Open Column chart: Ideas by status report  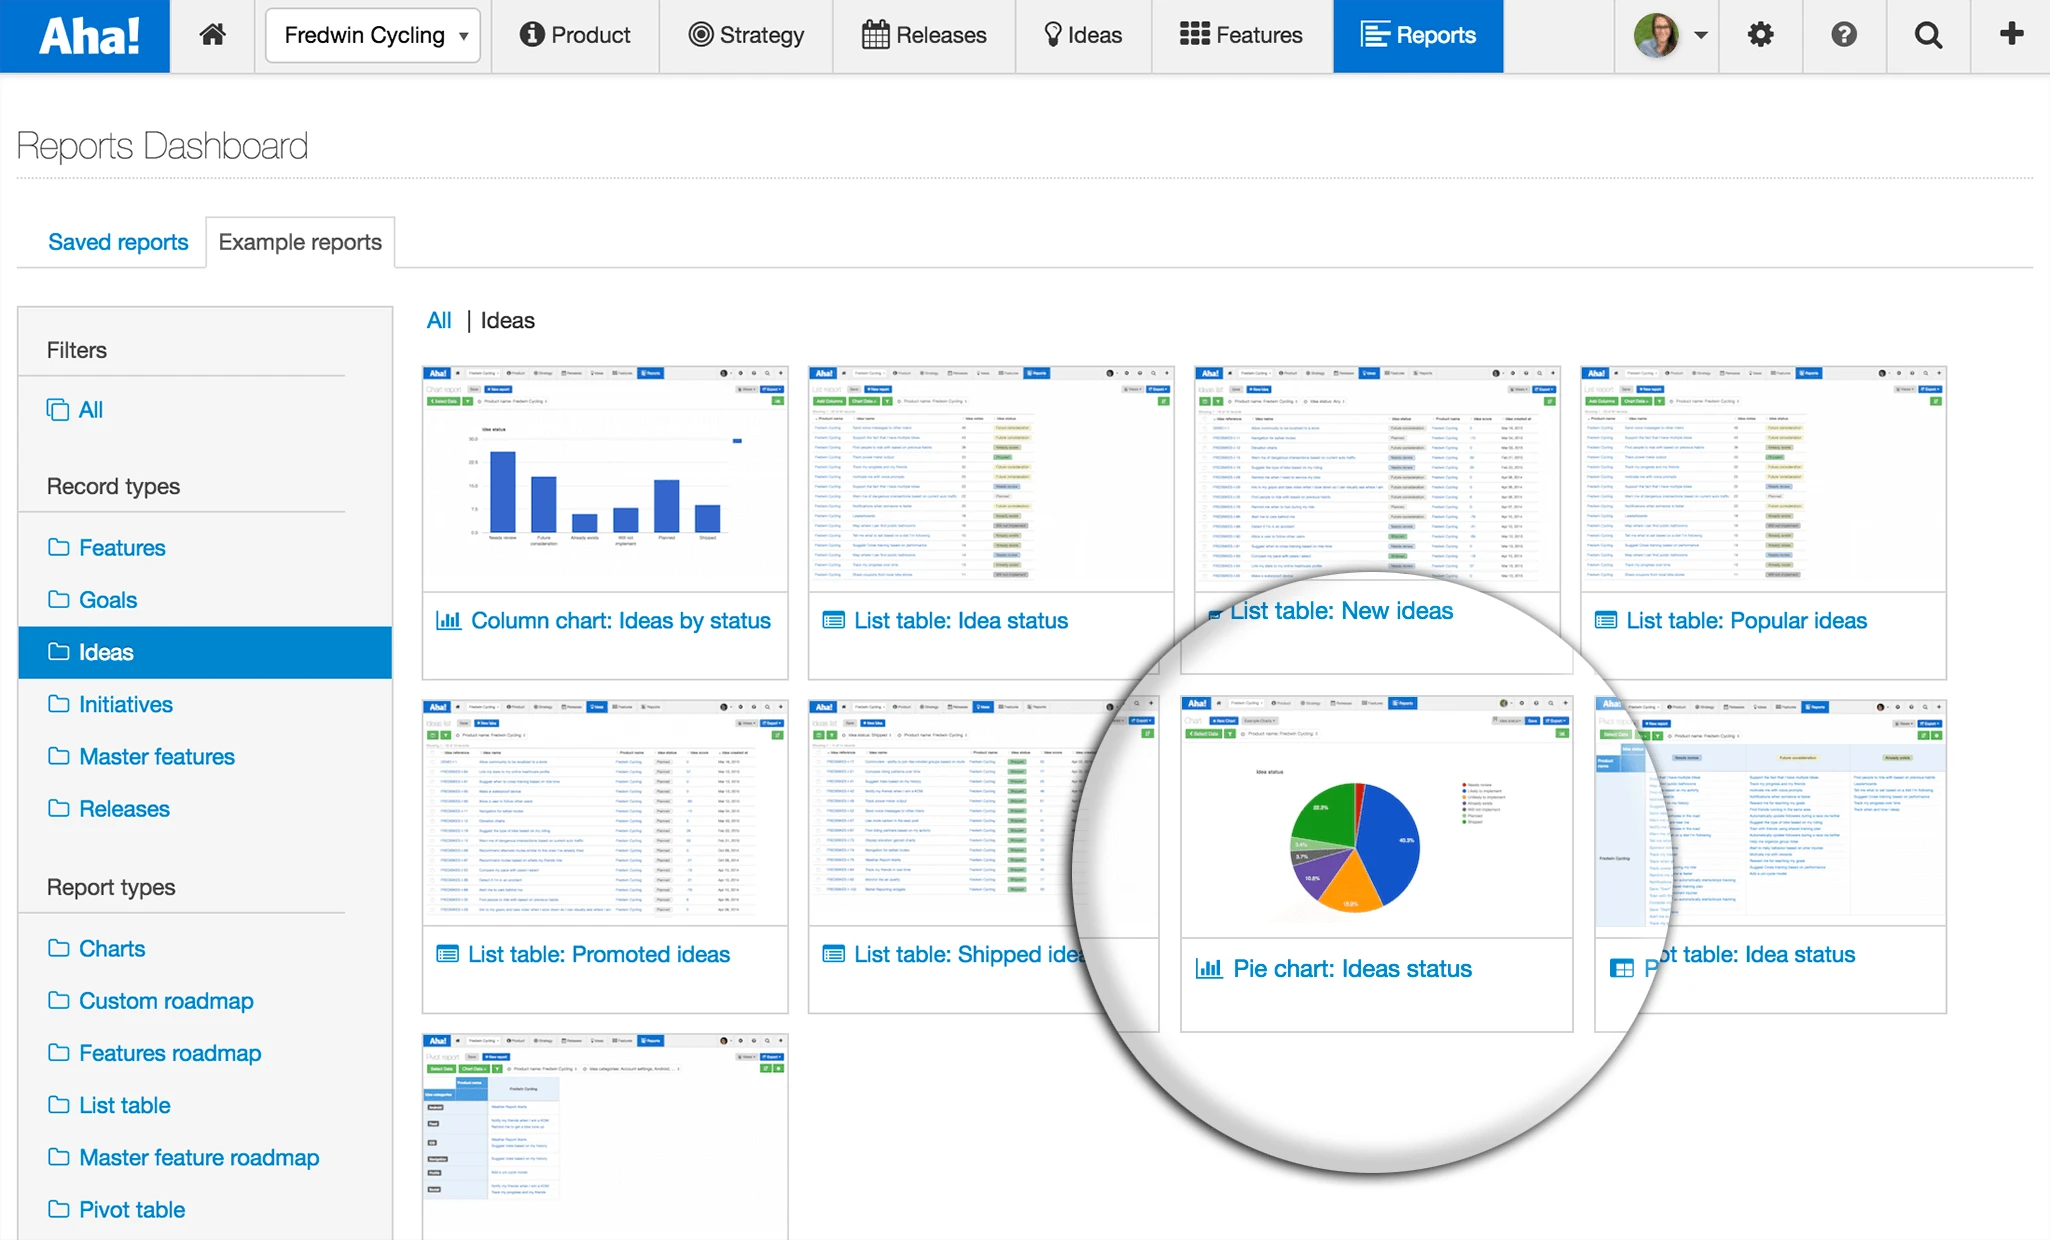(620, 621)
